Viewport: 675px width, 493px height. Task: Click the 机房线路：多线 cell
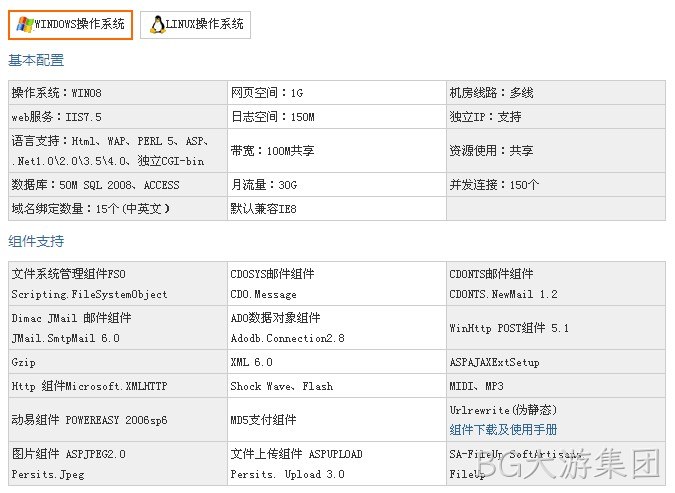pos(556,93)
